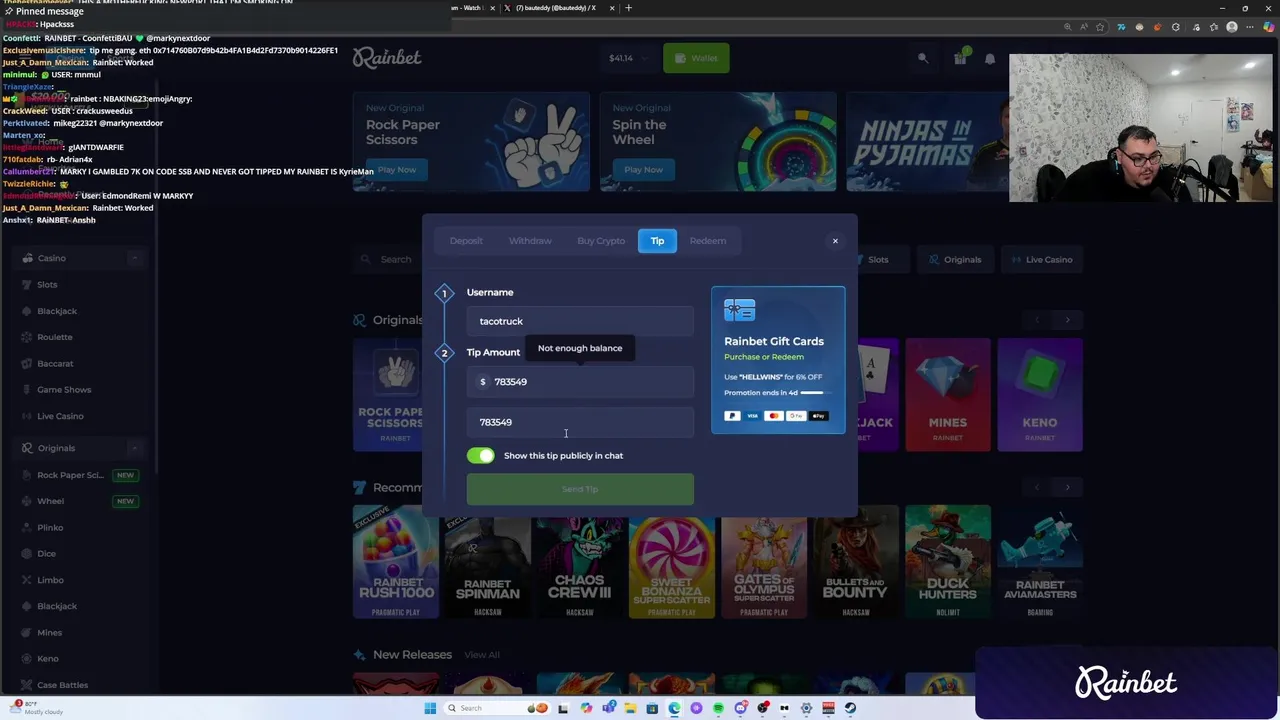Click the Originals carousel next arrow
1280x720 pixels.
click(x=1067, y=320)
